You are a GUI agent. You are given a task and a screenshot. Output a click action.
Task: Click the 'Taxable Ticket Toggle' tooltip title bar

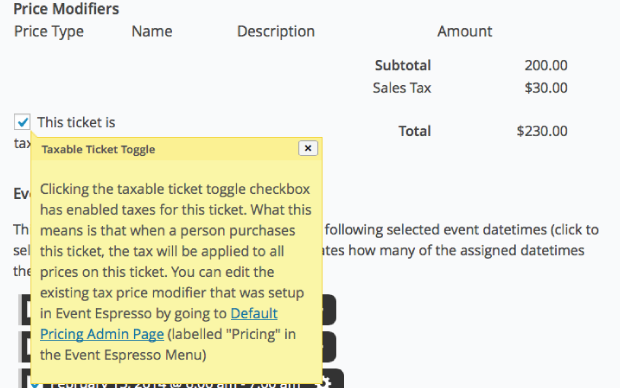tap(177, 149)
